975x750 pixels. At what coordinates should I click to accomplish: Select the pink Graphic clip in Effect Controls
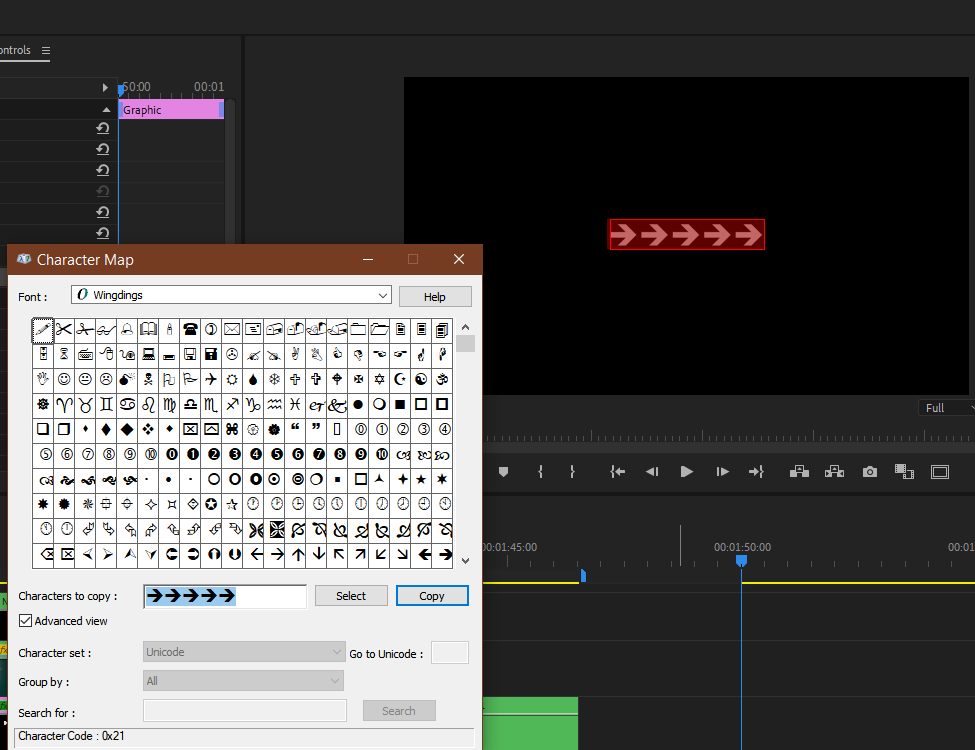[171, 109]
